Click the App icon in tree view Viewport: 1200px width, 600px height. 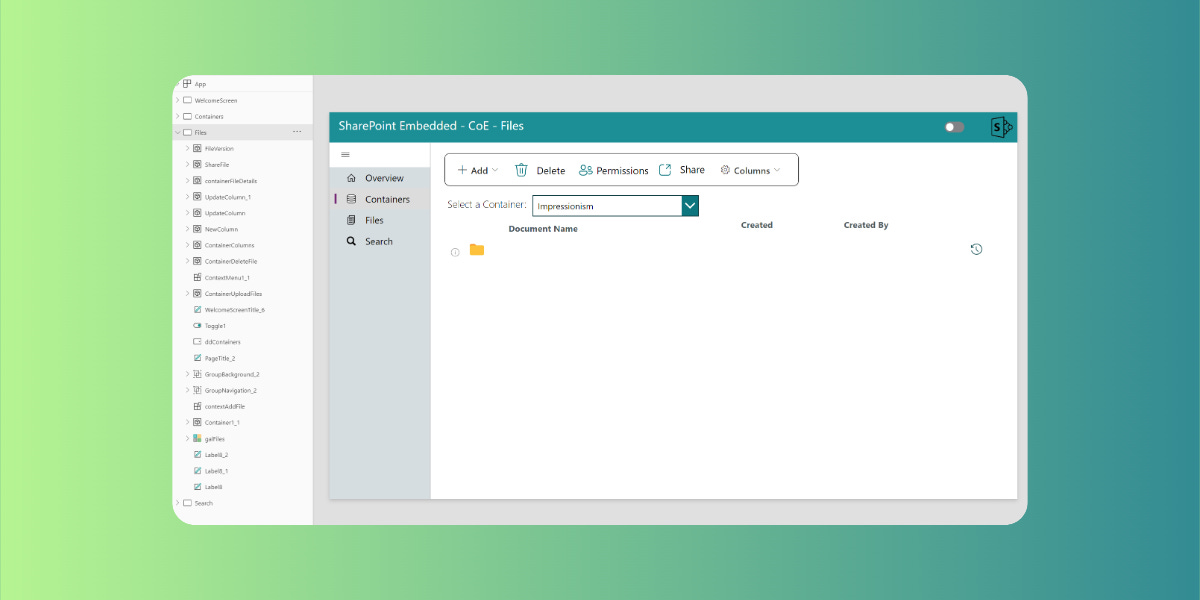point(187,84)
